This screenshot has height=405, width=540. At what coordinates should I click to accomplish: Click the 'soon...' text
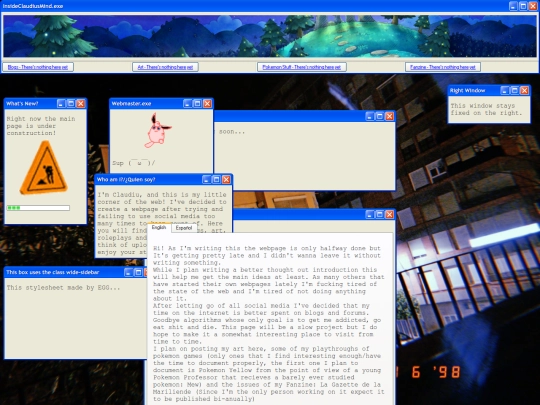click(x=232, y=132)
